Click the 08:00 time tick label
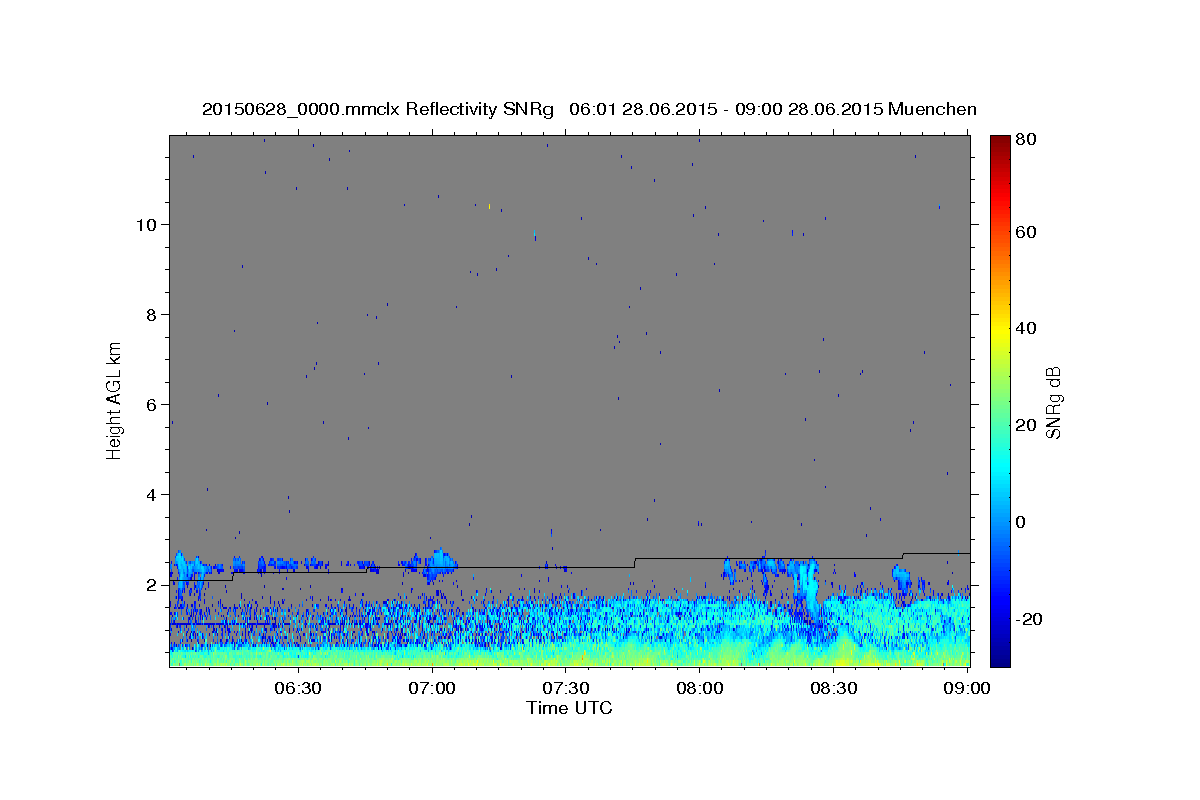1200x800 pixels. coord(700,688)
